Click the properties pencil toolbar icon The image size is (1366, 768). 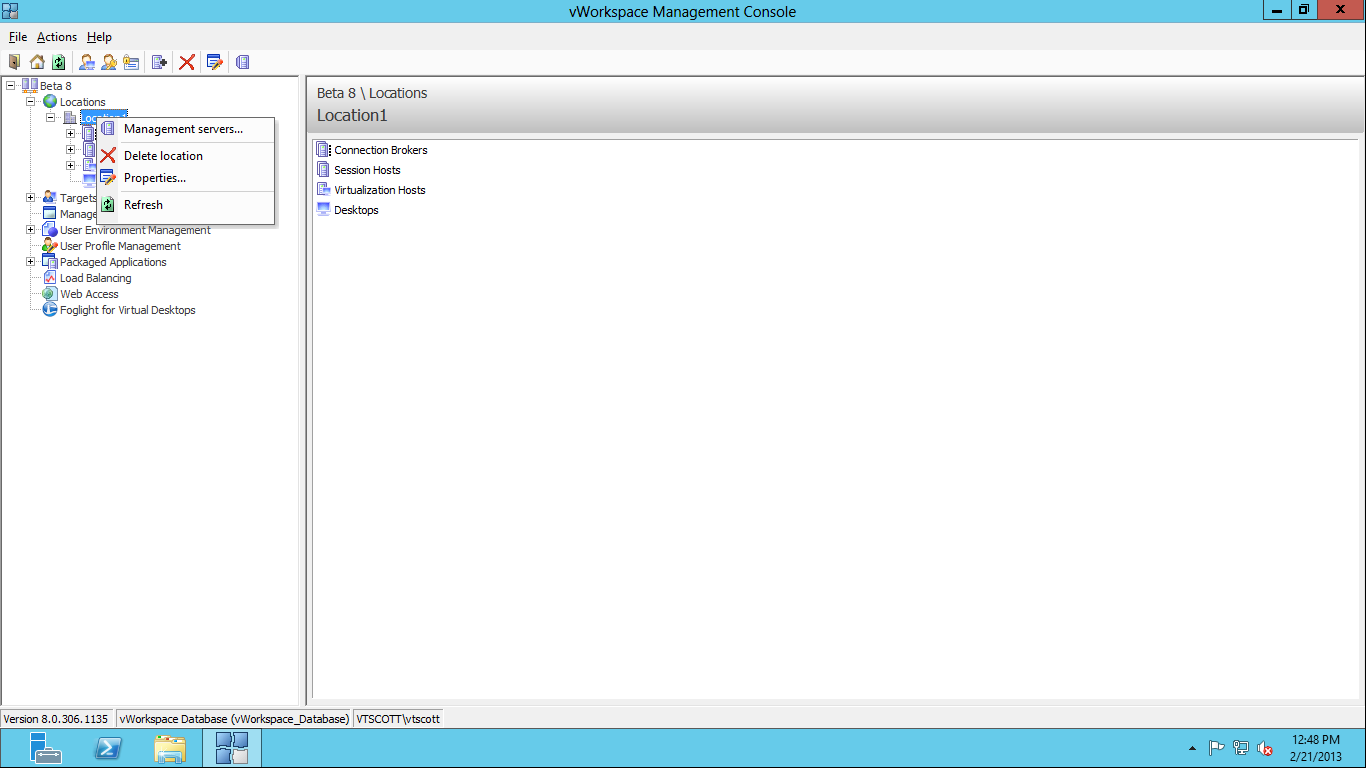[215, 62]
